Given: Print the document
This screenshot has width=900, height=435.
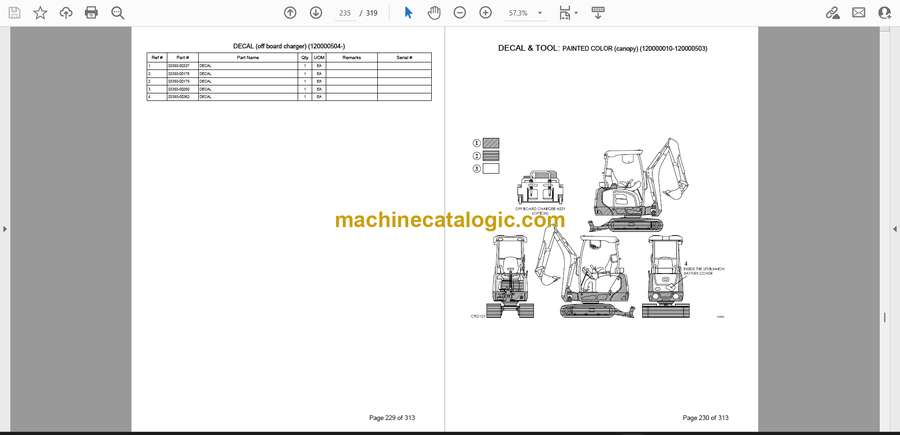Looking at the screenshot, I should coord(91,13).
